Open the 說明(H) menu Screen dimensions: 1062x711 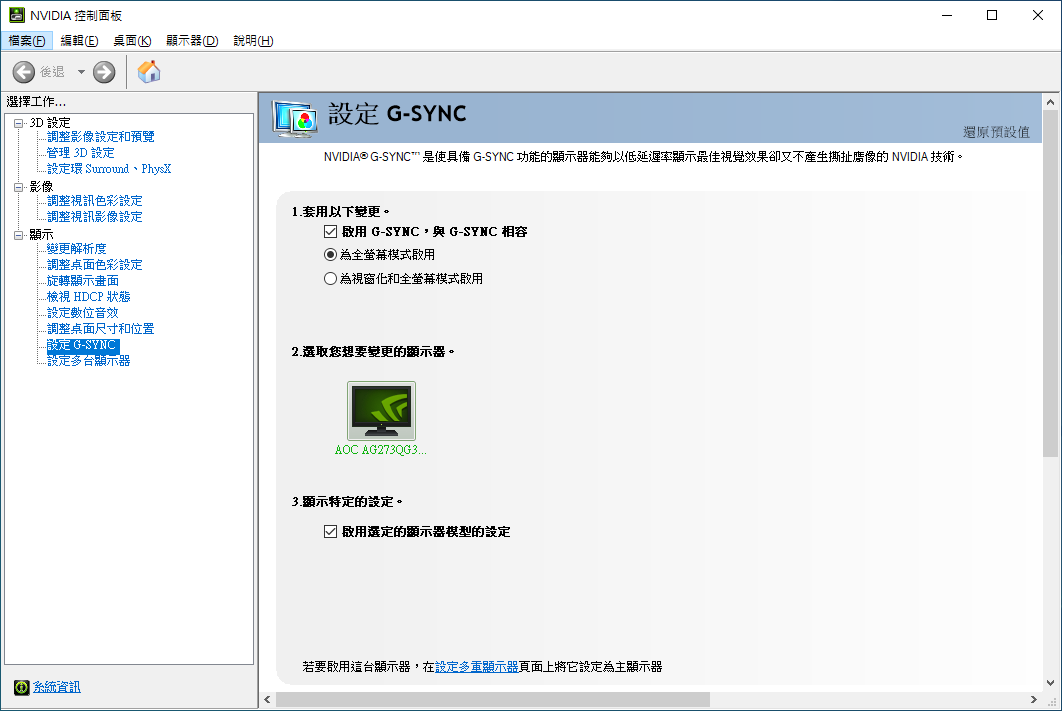pyautogui.click(x=253, y=41)
